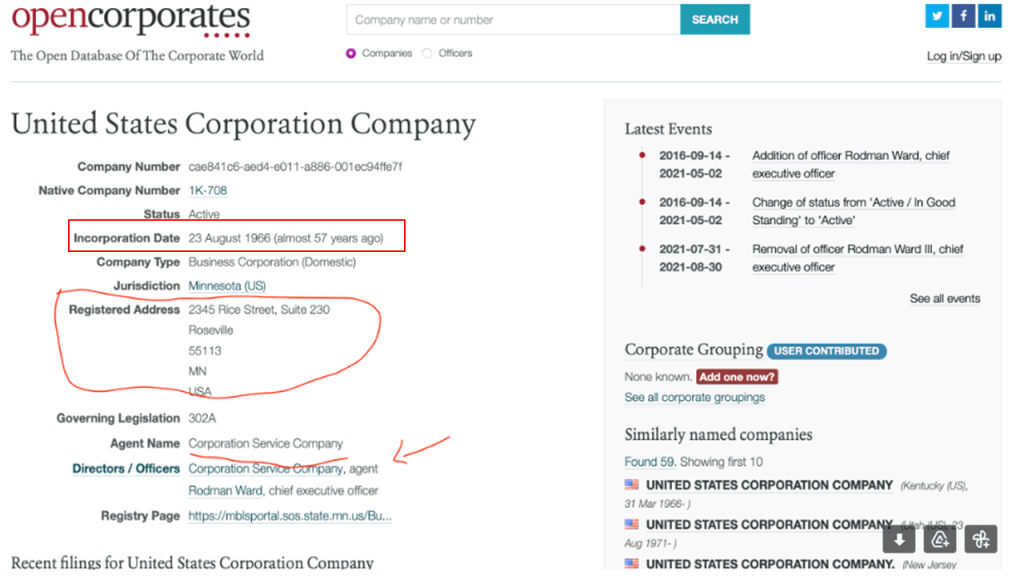Open the Facebook share icon
This screenshot has height=576, width=1024.
[x=963, y=16]
